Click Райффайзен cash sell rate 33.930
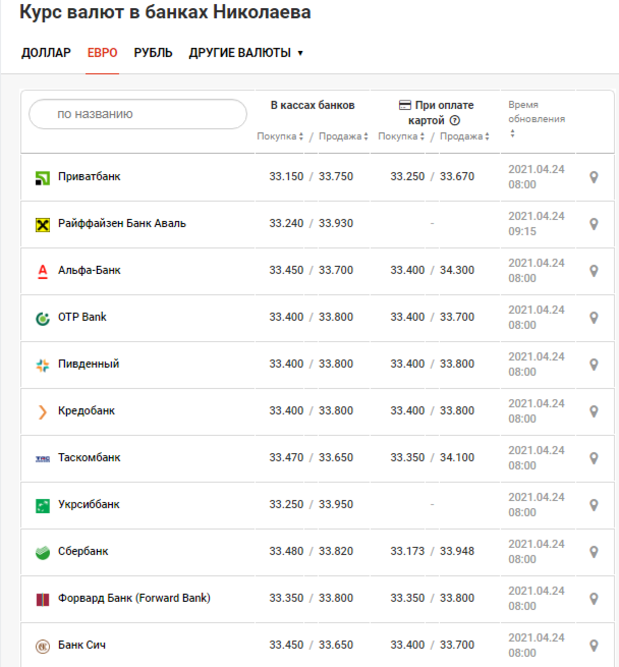This screenshot has height=667, width=619. pyautogui.click(x=336, y=223)
